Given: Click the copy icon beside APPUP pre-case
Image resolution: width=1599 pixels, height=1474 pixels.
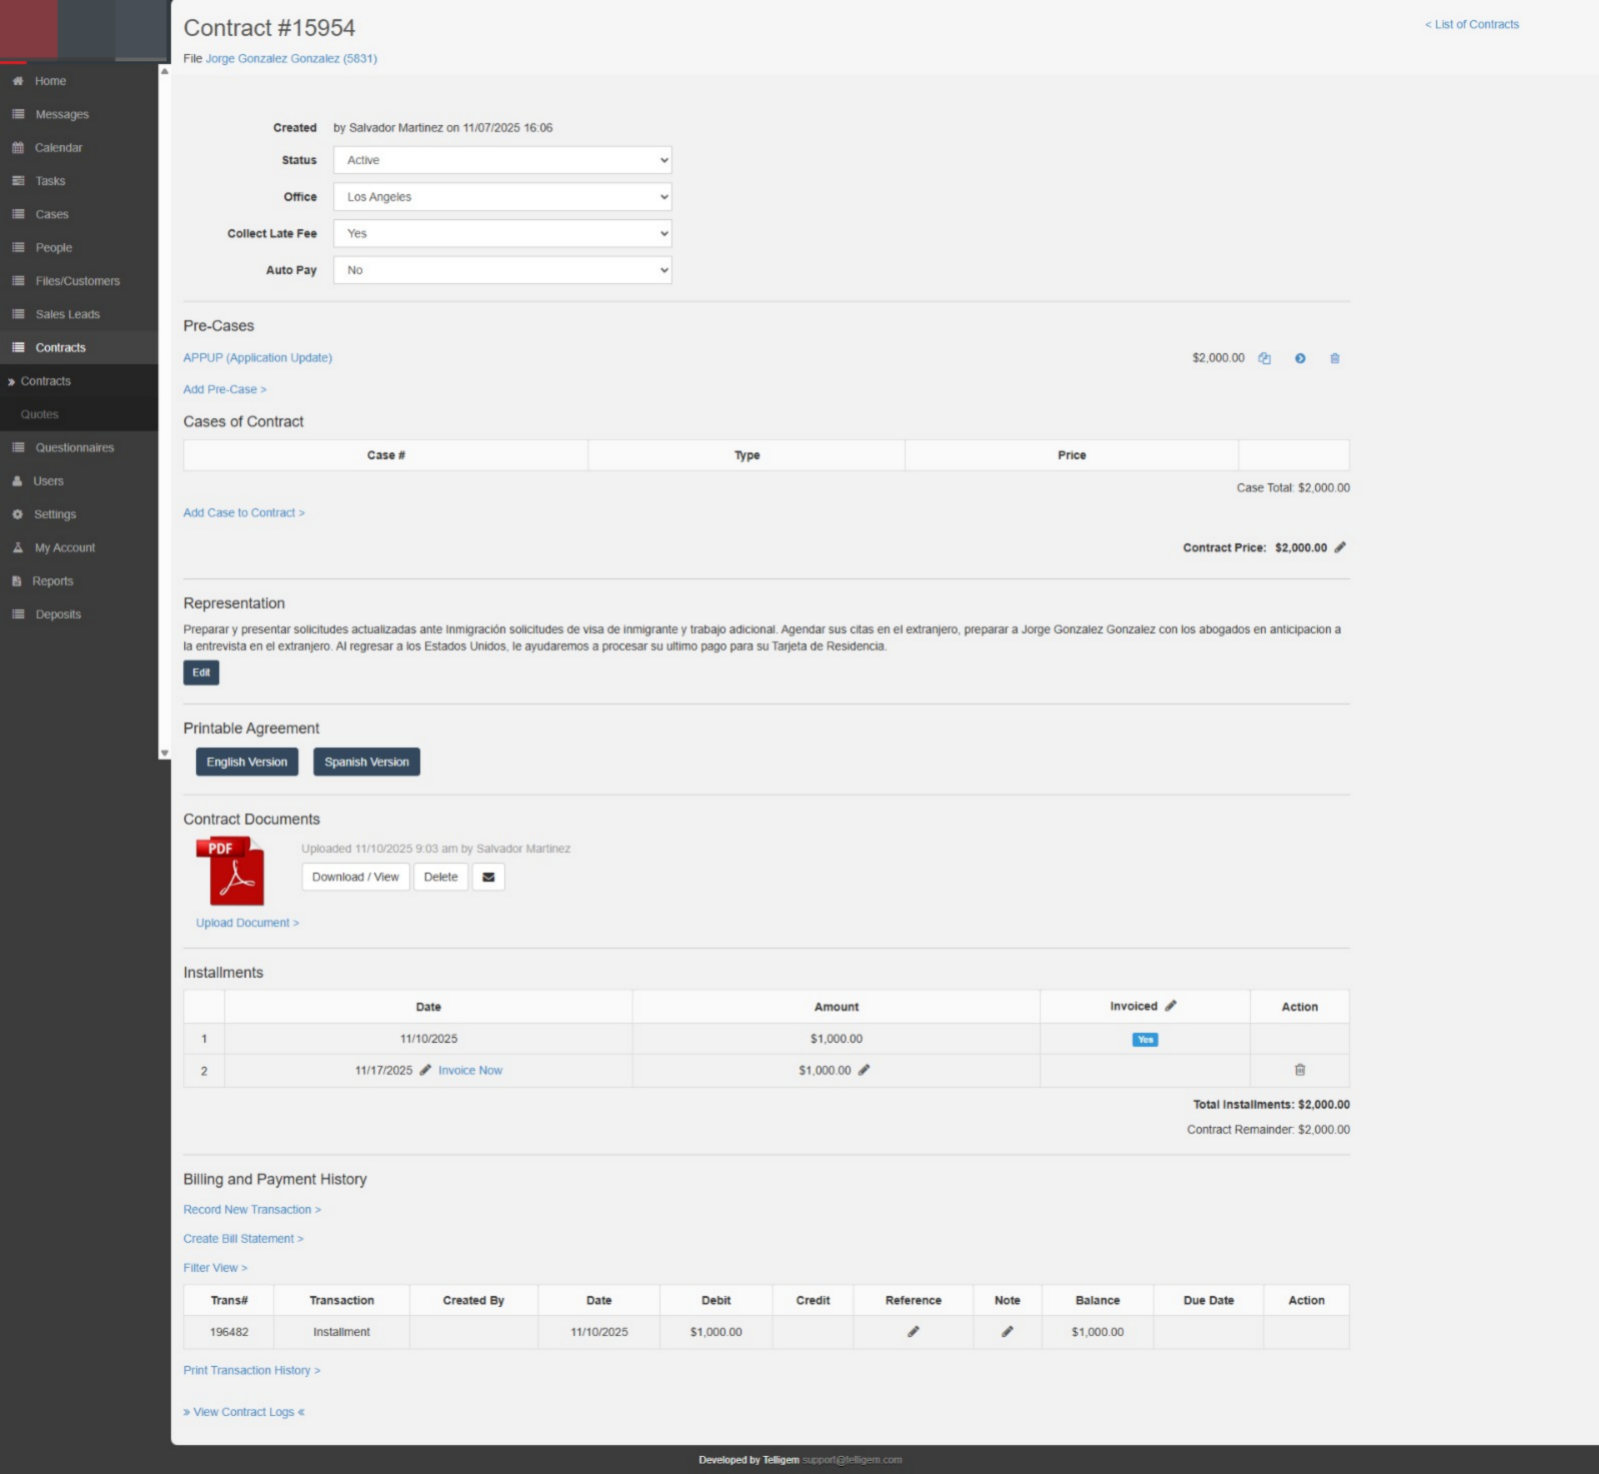Looking at the screenshot, I should [1264, 358].
